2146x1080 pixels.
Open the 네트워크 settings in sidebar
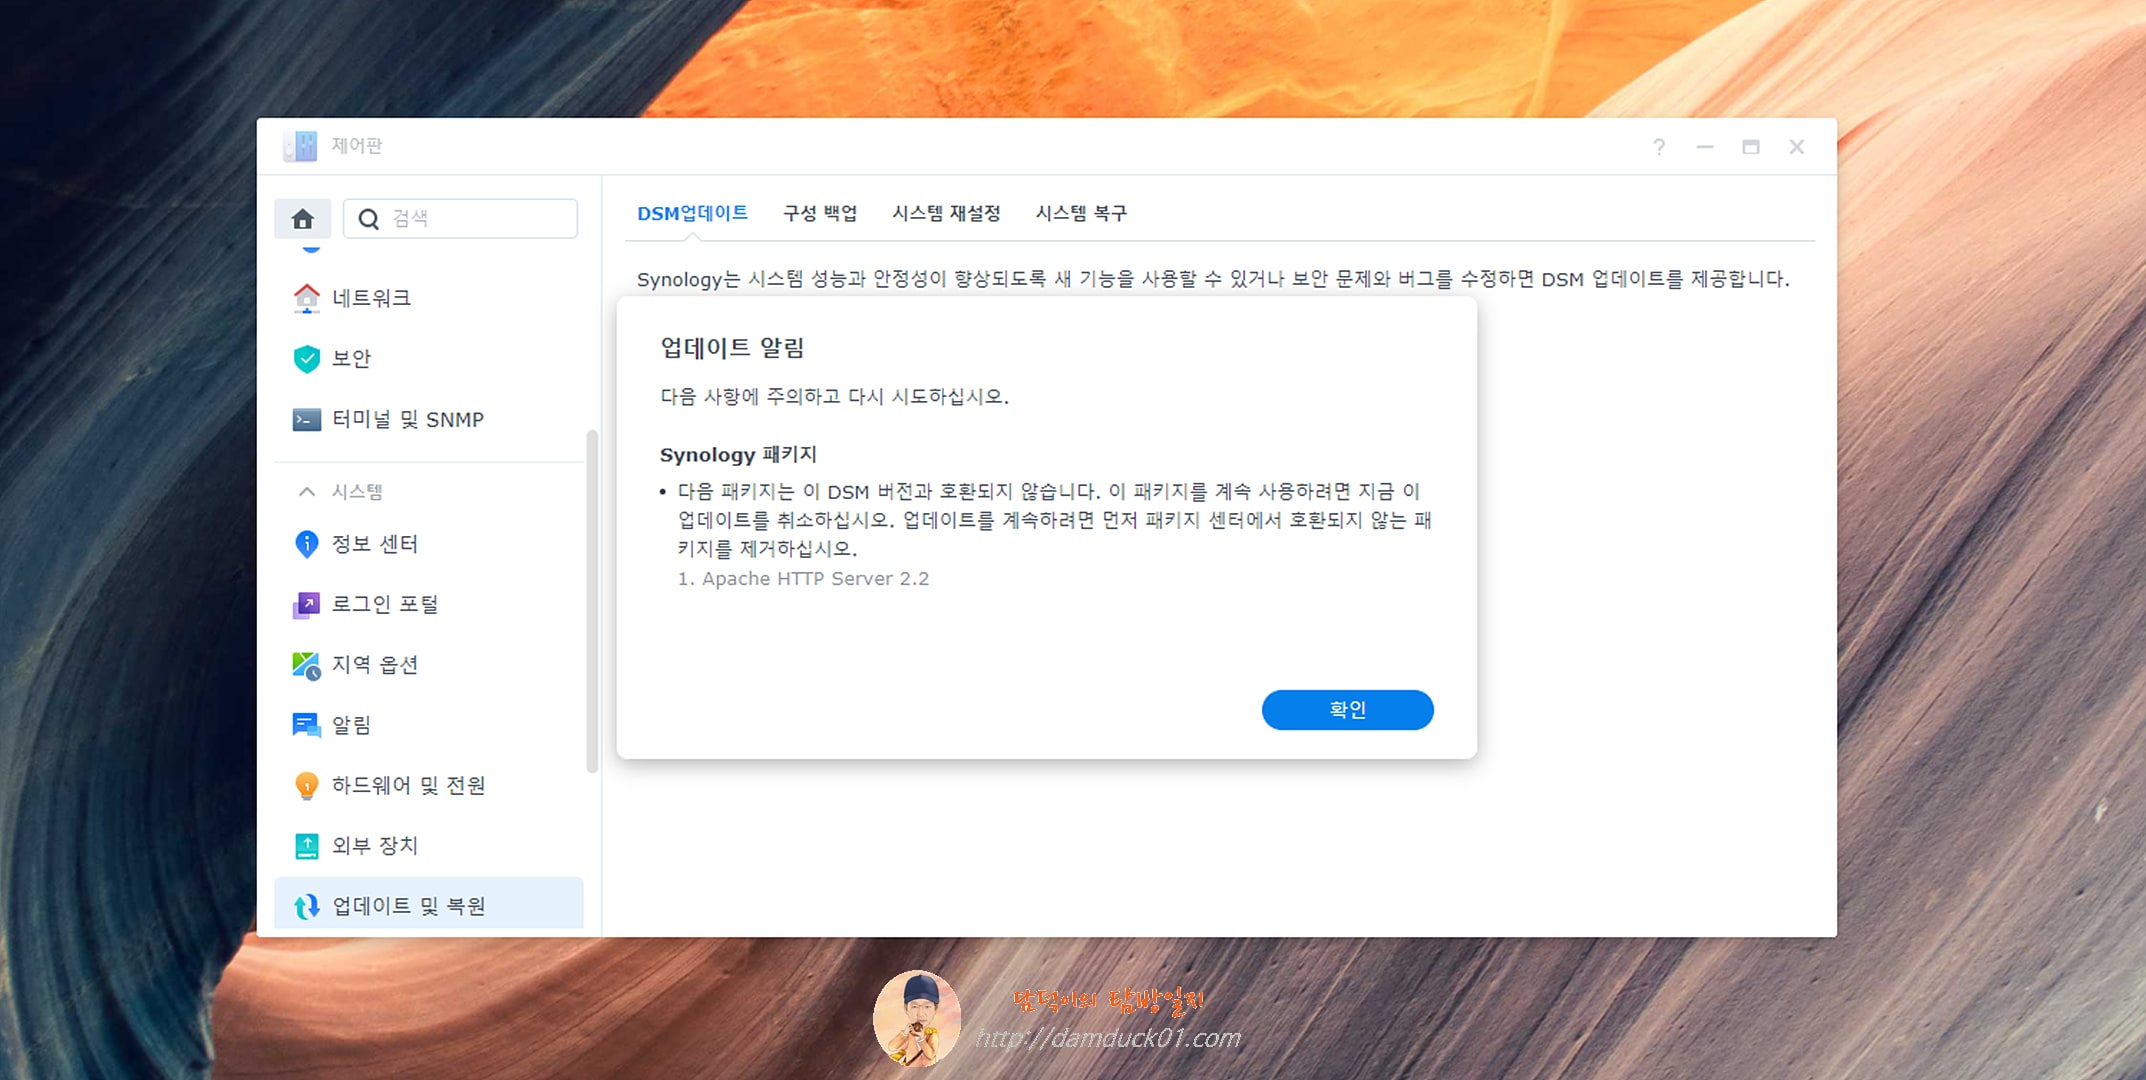(370, 297)
